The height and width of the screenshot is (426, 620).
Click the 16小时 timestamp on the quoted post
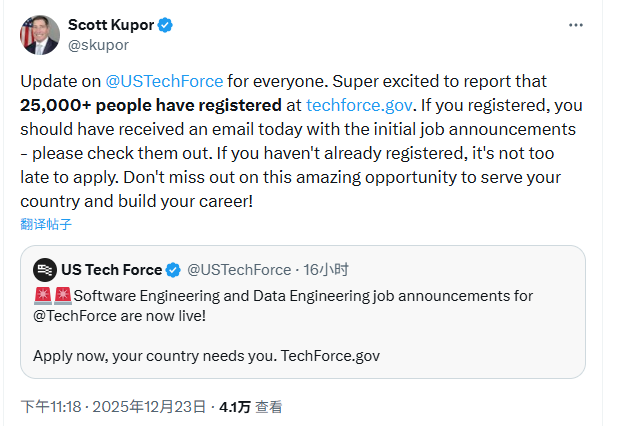pyautogui.click(x=325, y=269)
